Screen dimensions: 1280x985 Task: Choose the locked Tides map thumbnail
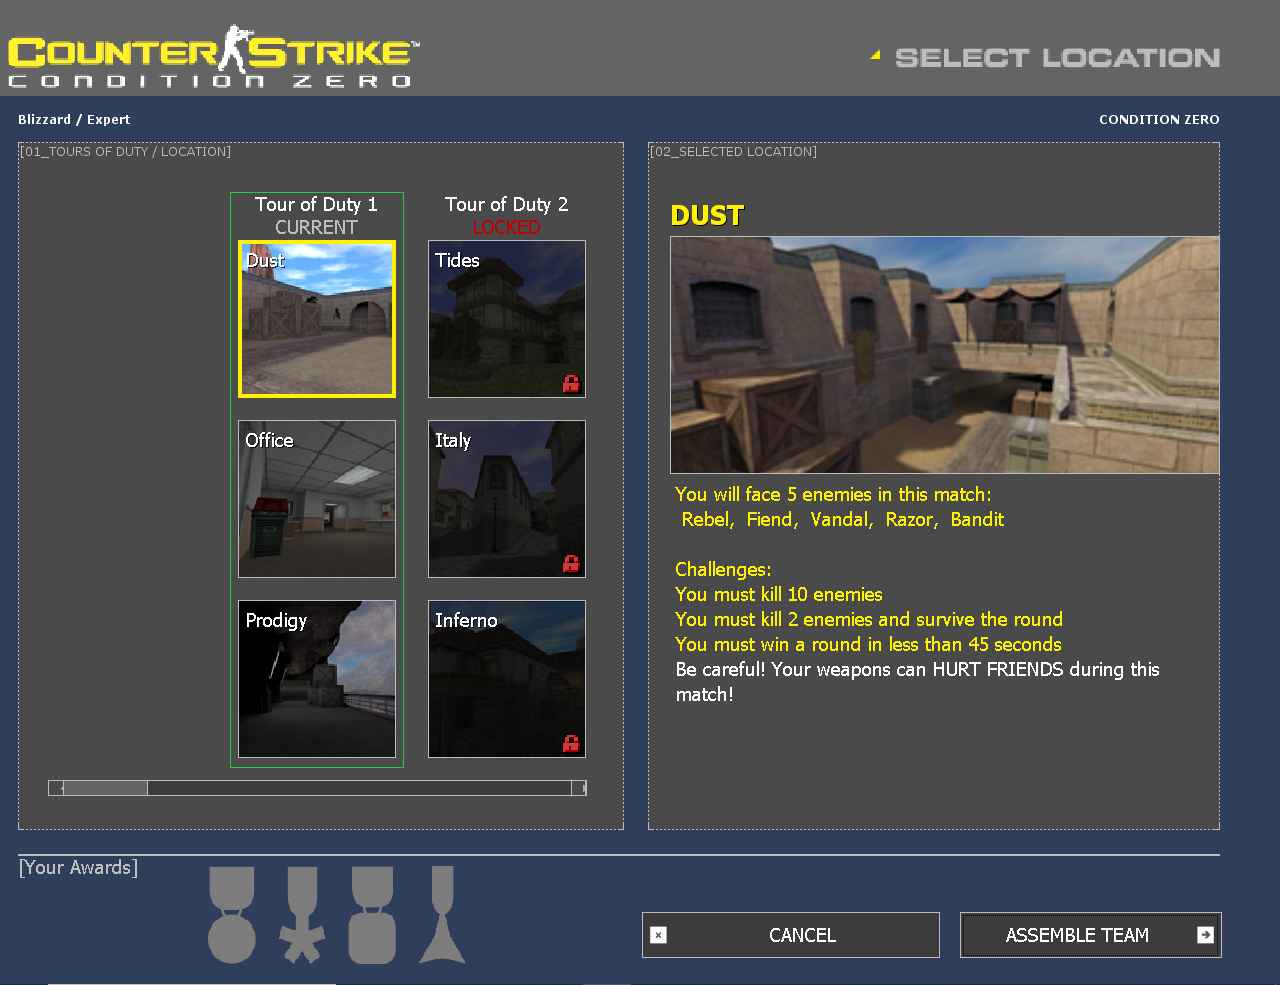[507, 319]
